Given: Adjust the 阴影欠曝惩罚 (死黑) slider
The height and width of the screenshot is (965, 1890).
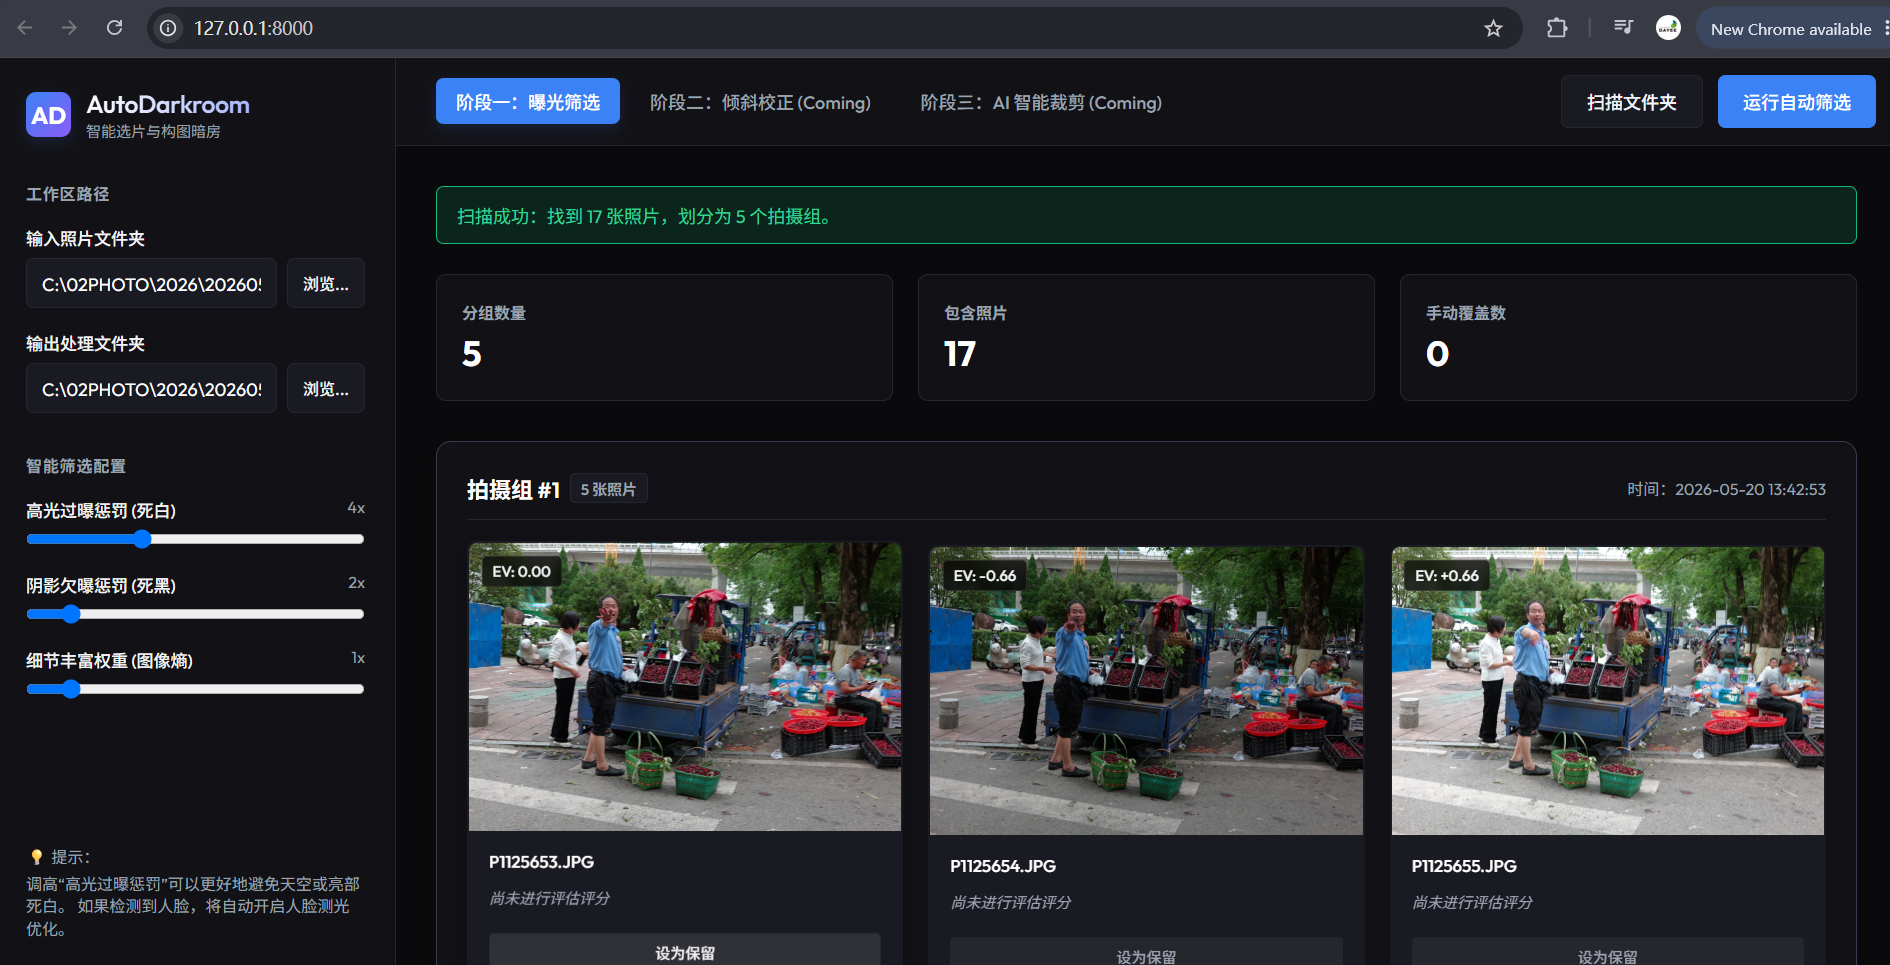Looking at the screenshot, I should coord(195,614).
